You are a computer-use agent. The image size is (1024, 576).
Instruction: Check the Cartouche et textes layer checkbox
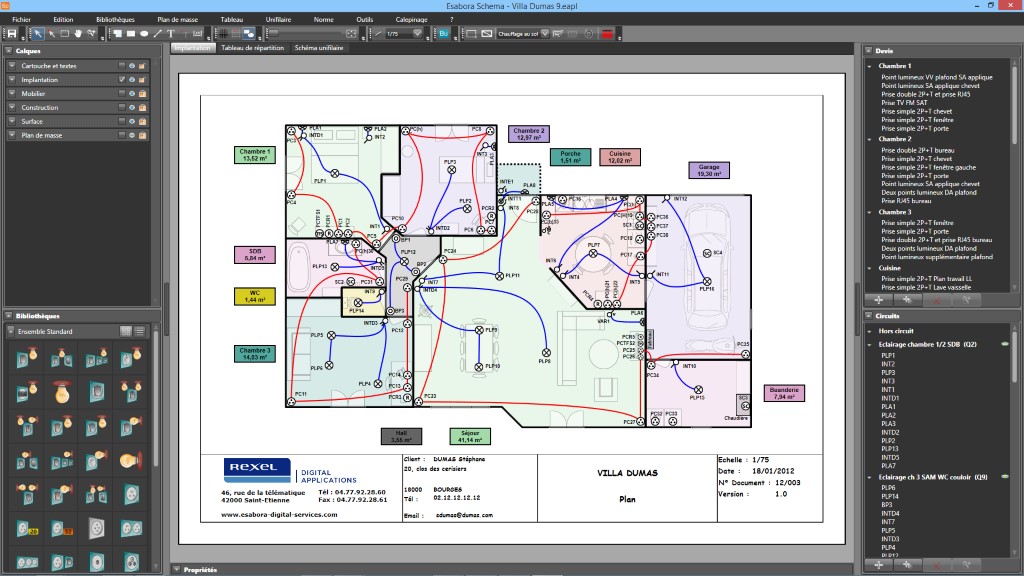[x=121, y=66]
